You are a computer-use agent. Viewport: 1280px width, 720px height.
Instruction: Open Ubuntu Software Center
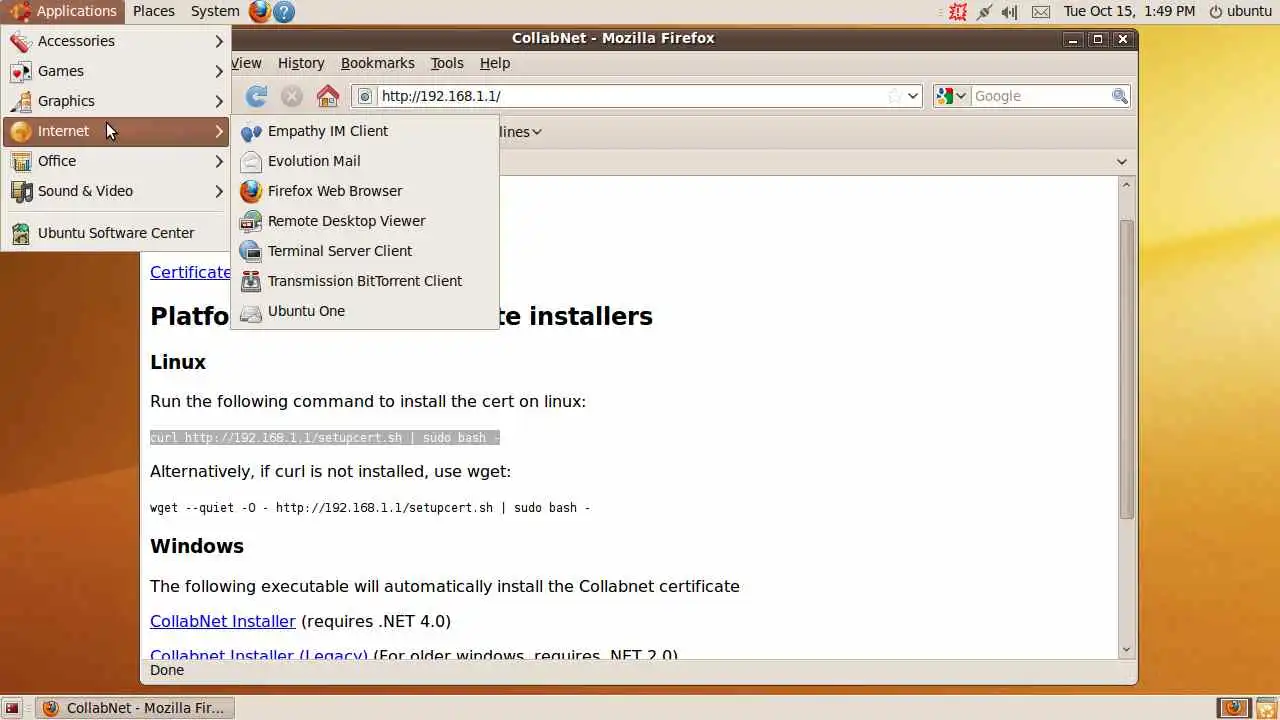[x=116, y=233]
